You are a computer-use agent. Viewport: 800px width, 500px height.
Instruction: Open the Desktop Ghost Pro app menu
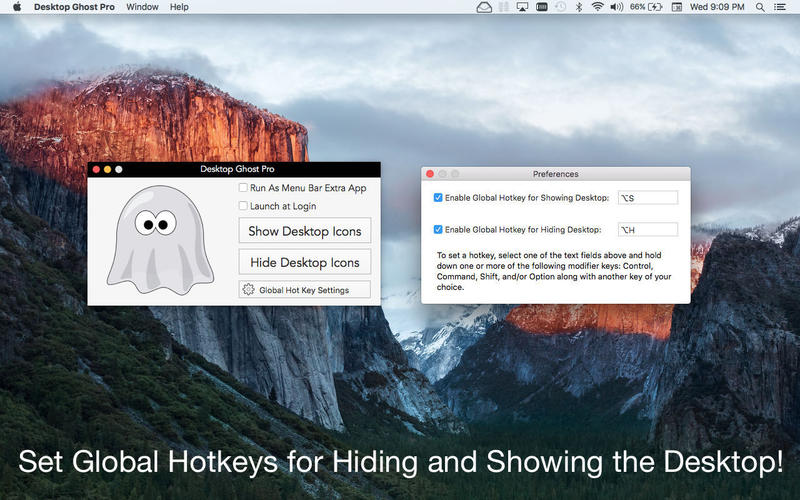coord(74,7)
